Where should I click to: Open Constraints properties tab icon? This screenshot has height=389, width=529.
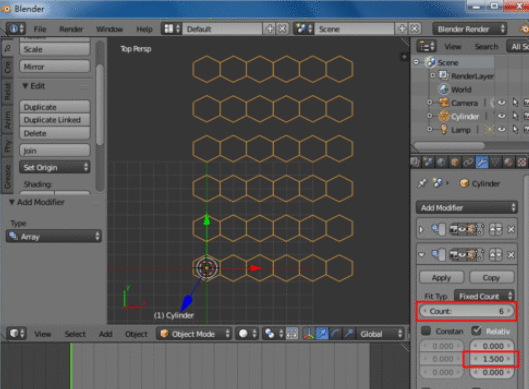click(x=468, y=163)
